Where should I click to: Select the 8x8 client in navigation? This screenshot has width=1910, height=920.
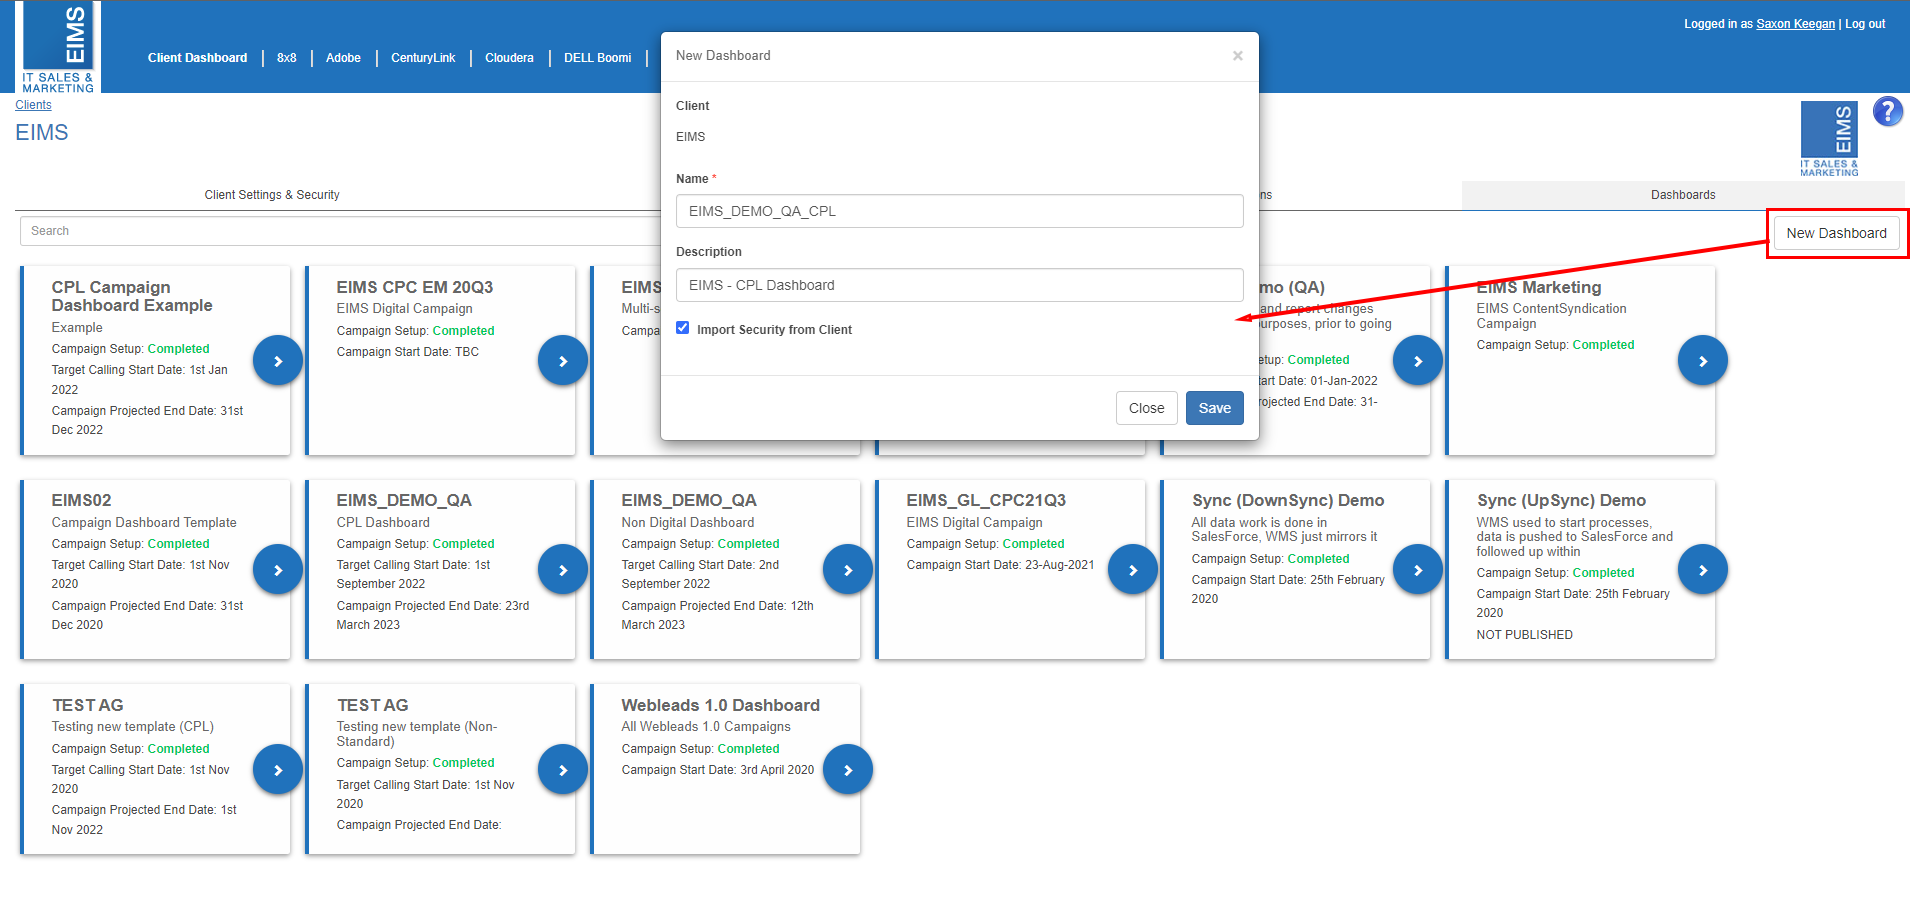[x=287, y=58]
